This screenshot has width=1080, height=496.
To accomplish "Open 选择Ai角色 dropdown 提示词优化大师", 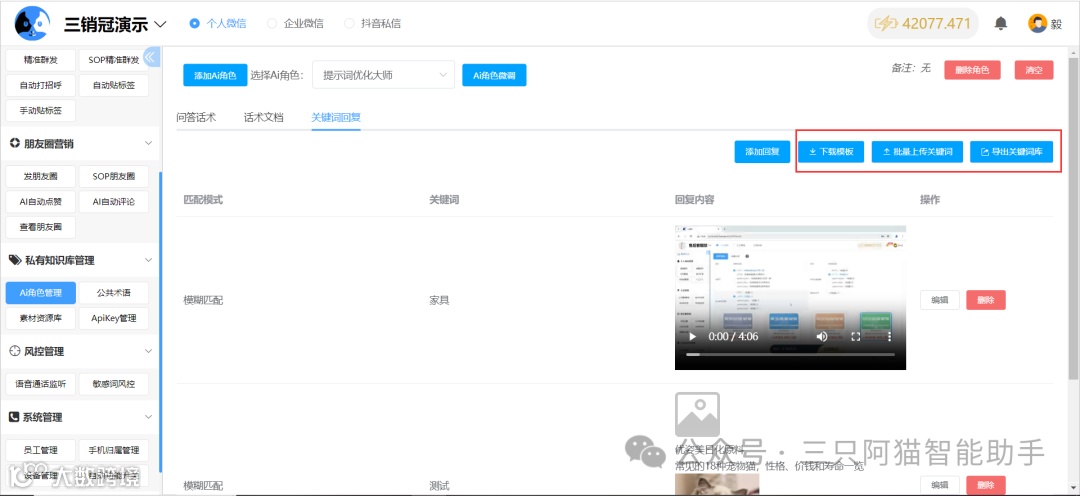I will tap(384, 75).
